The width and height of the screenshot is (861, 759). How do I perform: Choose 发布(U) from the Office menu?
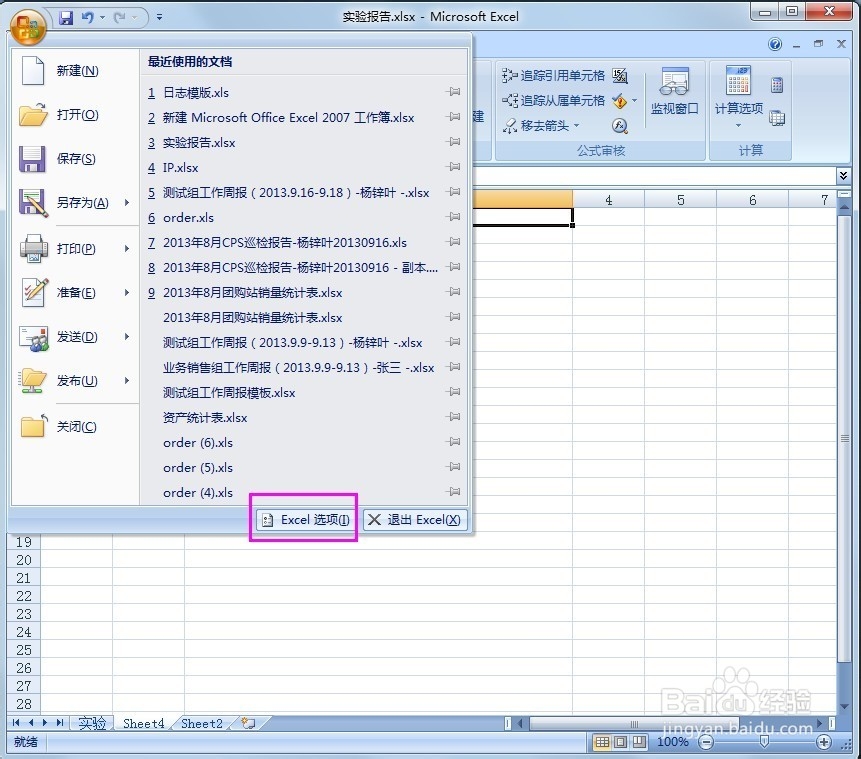[75, 381]
